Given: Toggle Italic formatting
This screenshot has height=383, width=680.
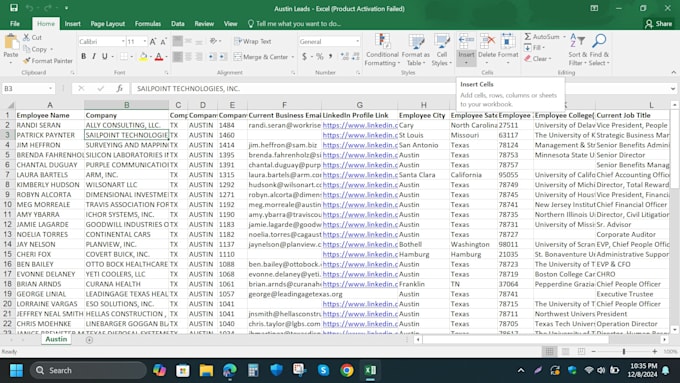Looking at the screenshot, I should coord(94,56).
